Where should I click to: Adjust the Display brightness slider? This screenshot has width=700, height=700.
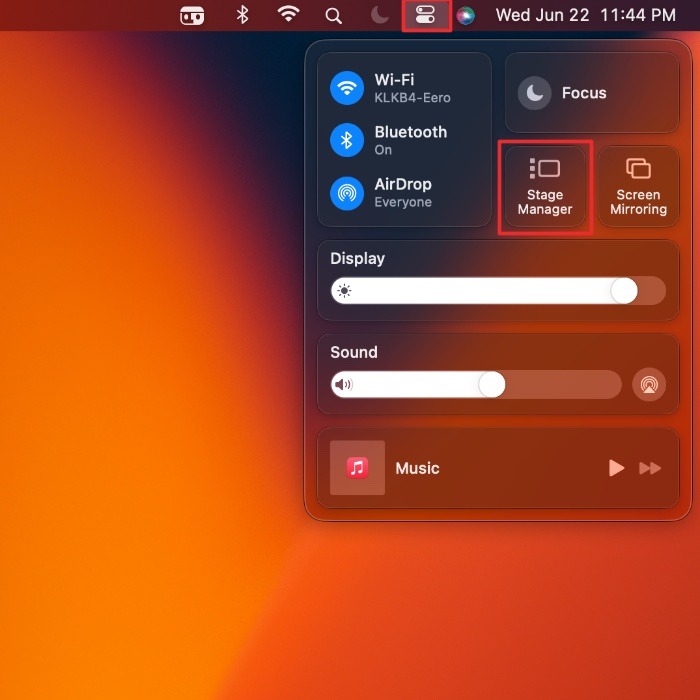(498, 291)
